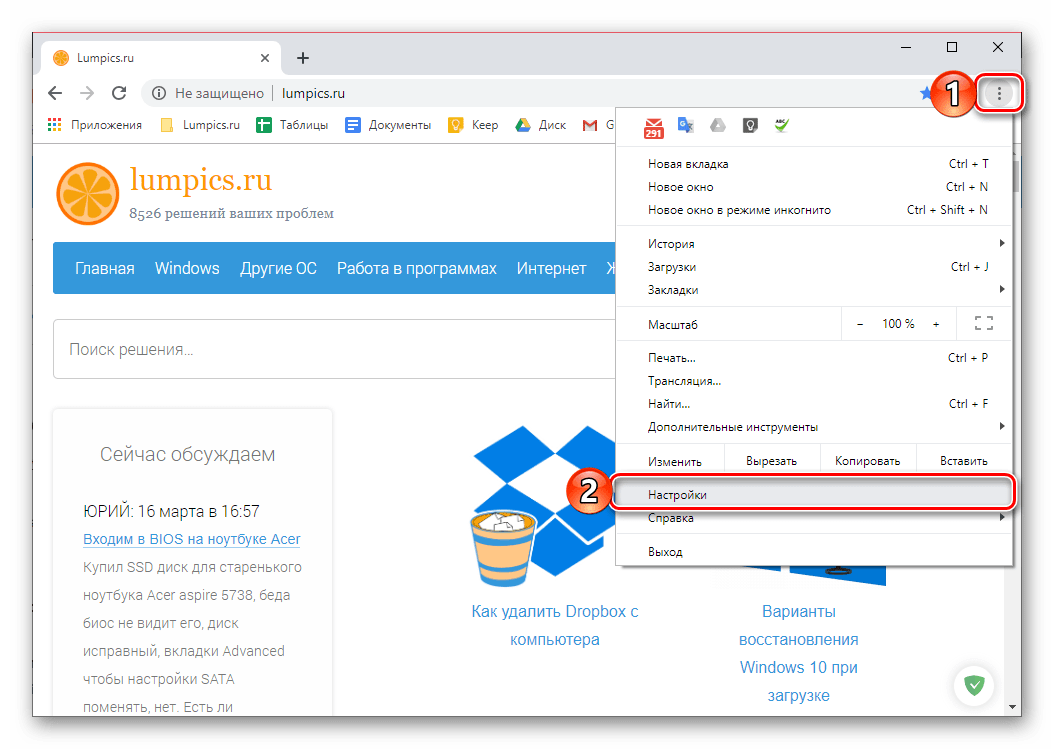
Task: Select Выход to quit Chrome
Action: click(x=814, y=552)
